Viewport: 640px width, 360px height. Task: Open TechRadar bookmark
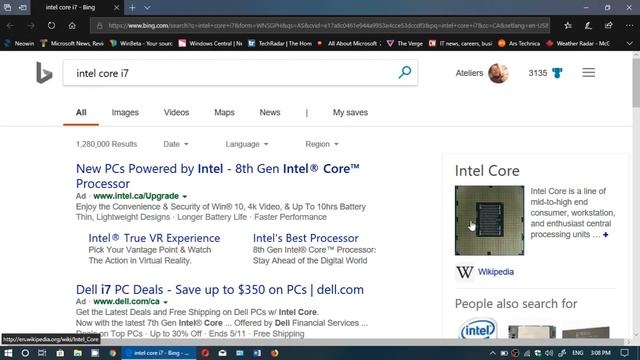click(x=280, y=43)
